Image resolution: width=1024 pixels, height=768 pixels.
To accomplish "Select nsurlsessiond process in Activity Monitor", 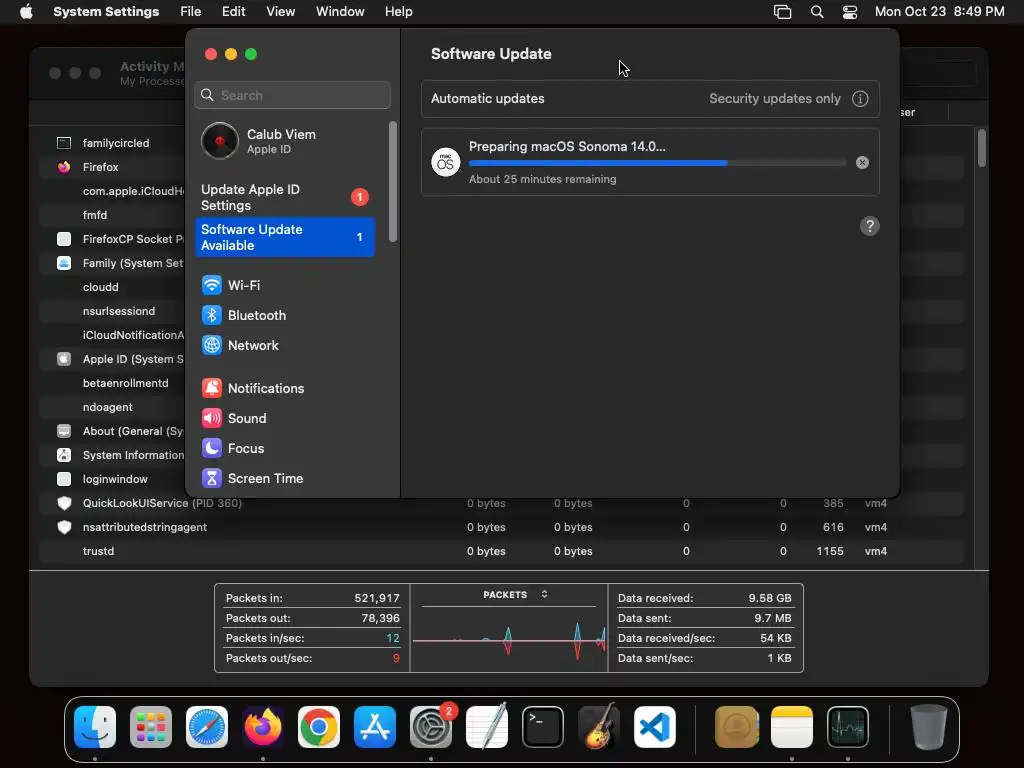I will click(119, 312).
